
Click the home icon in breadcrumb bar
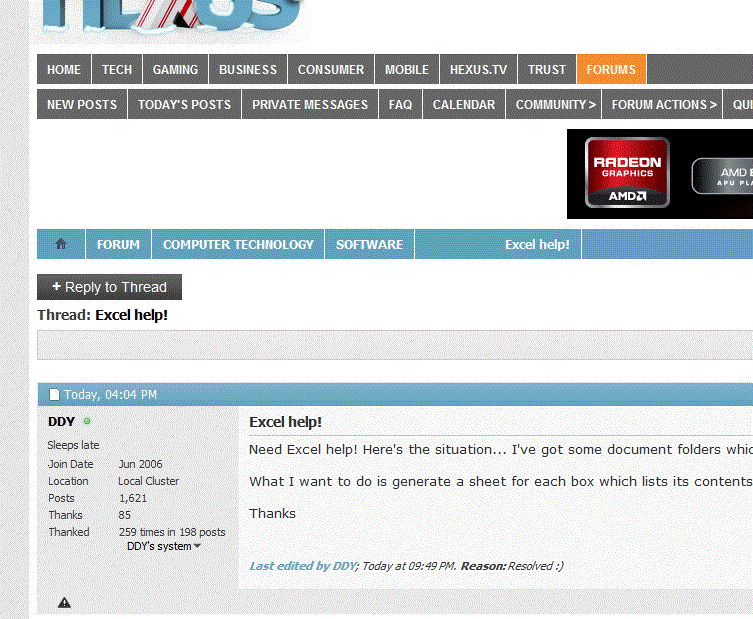(61, 244)
